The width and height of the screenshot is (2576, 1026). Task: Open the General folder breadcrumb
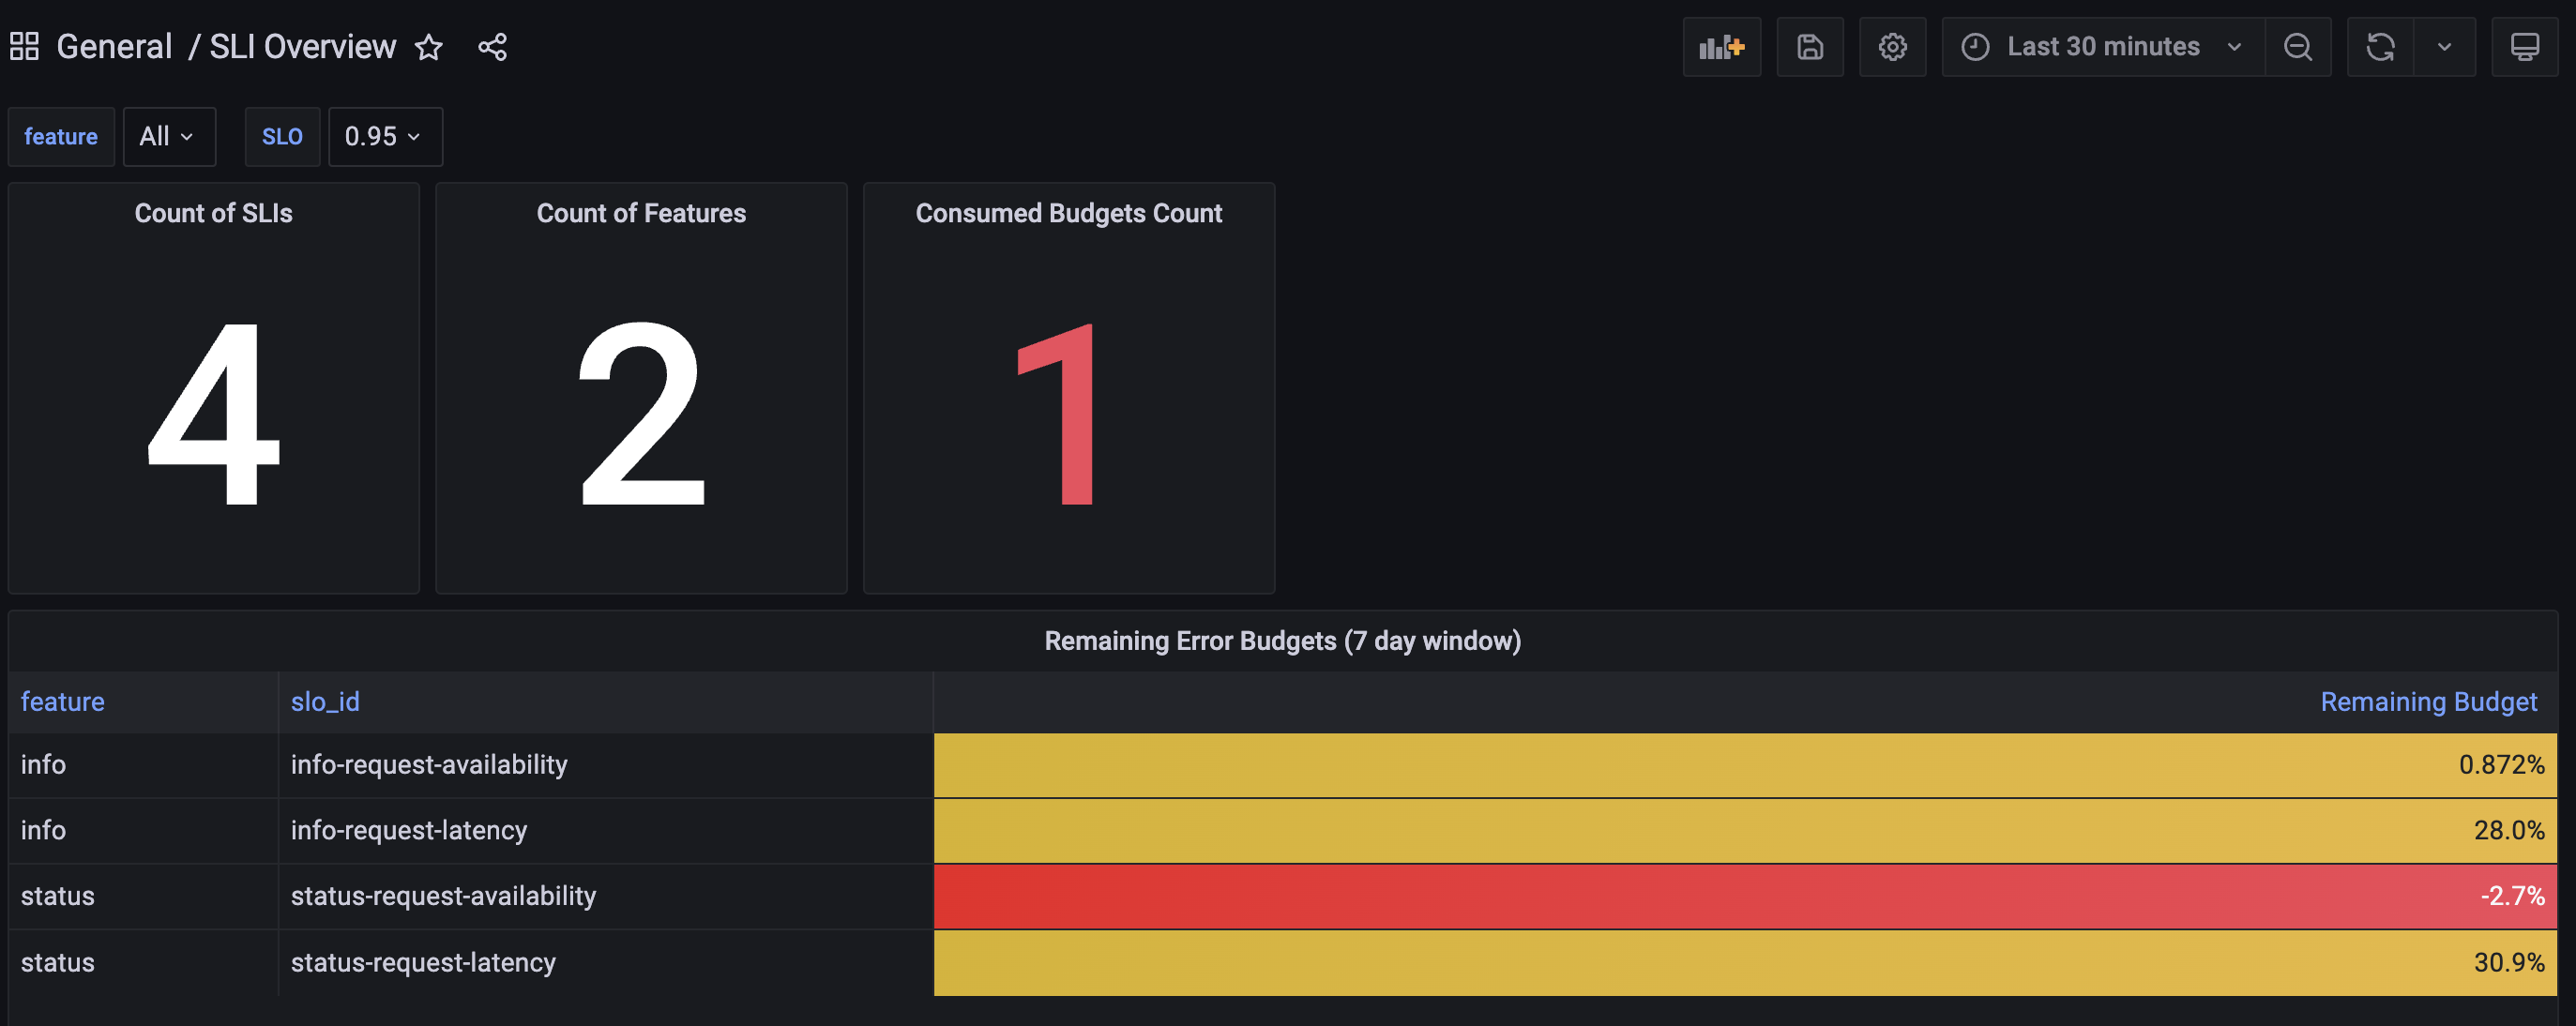[x=114, y=47]
